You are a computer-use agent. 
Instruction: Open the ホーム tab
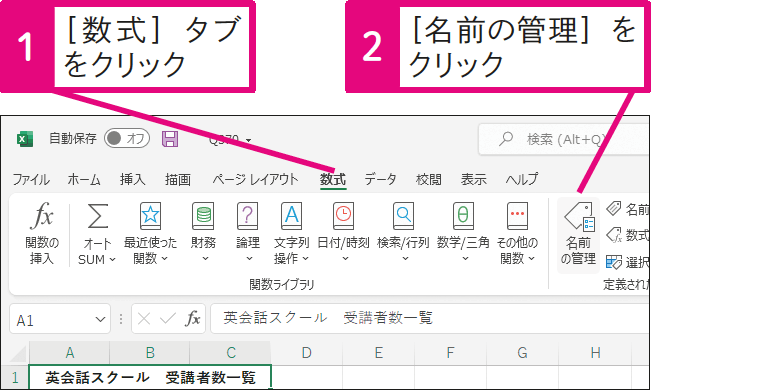click(84, 179)
